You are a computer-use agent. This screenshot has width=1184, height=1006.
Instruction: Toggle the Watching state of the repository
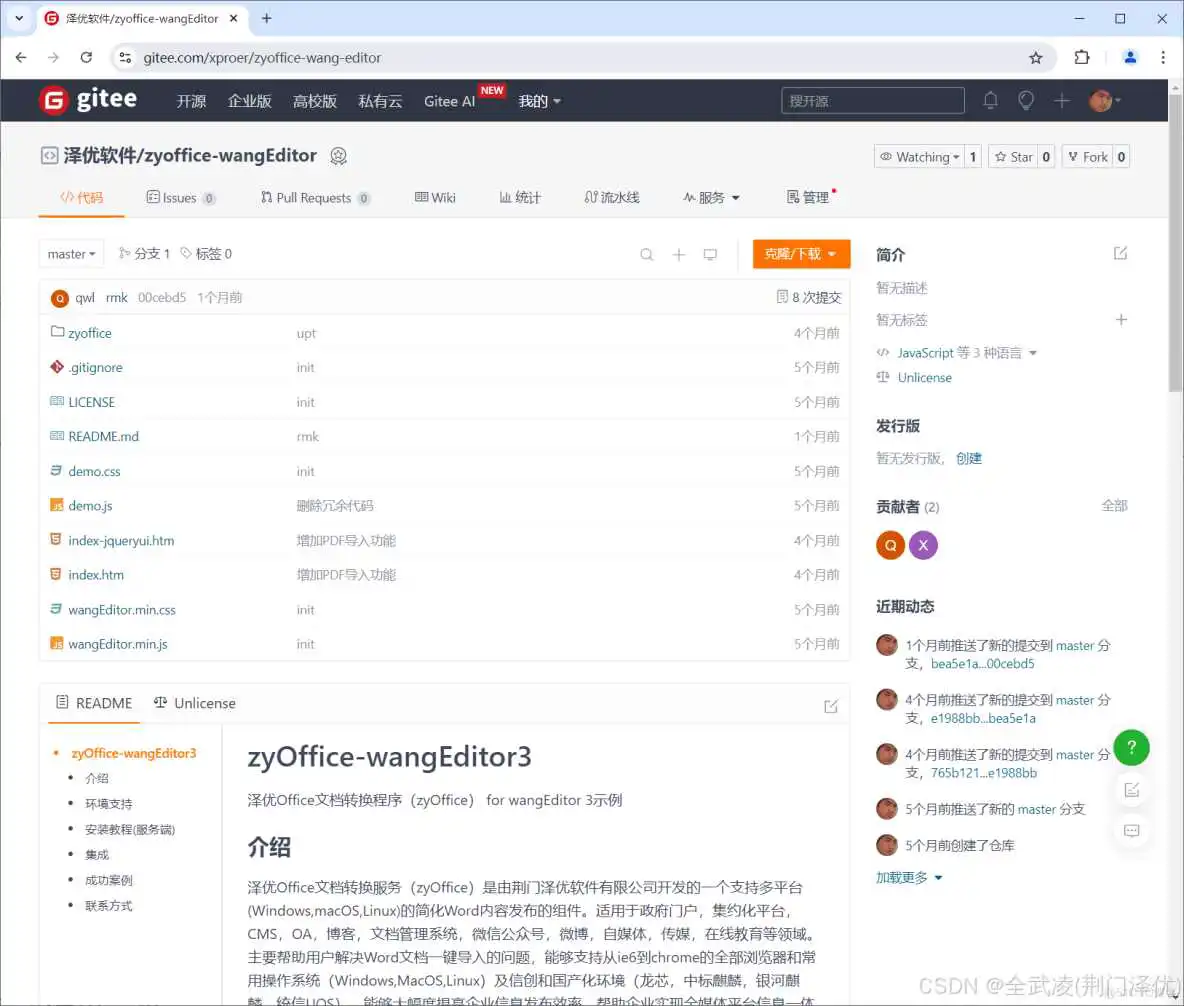tap(919, 156)
